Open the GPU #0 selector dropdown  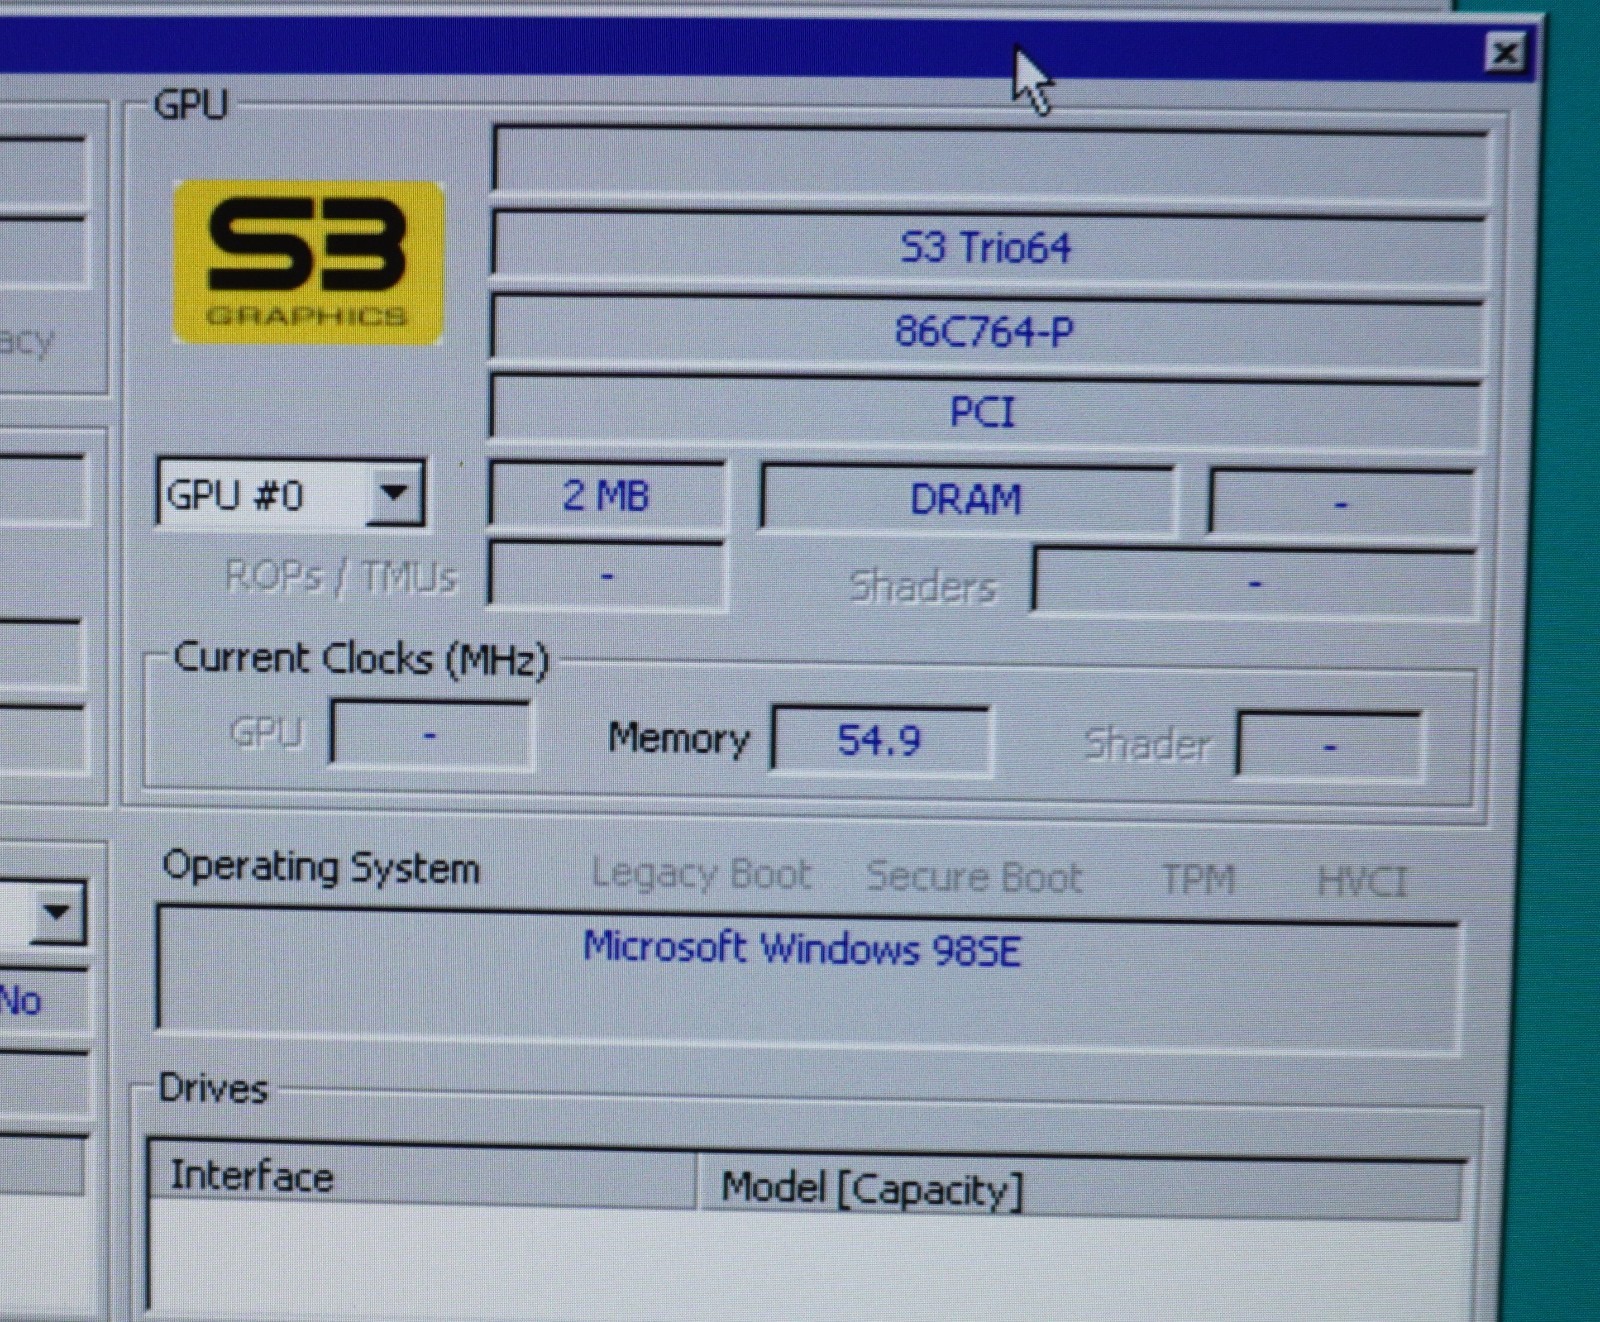click(394, 492)
